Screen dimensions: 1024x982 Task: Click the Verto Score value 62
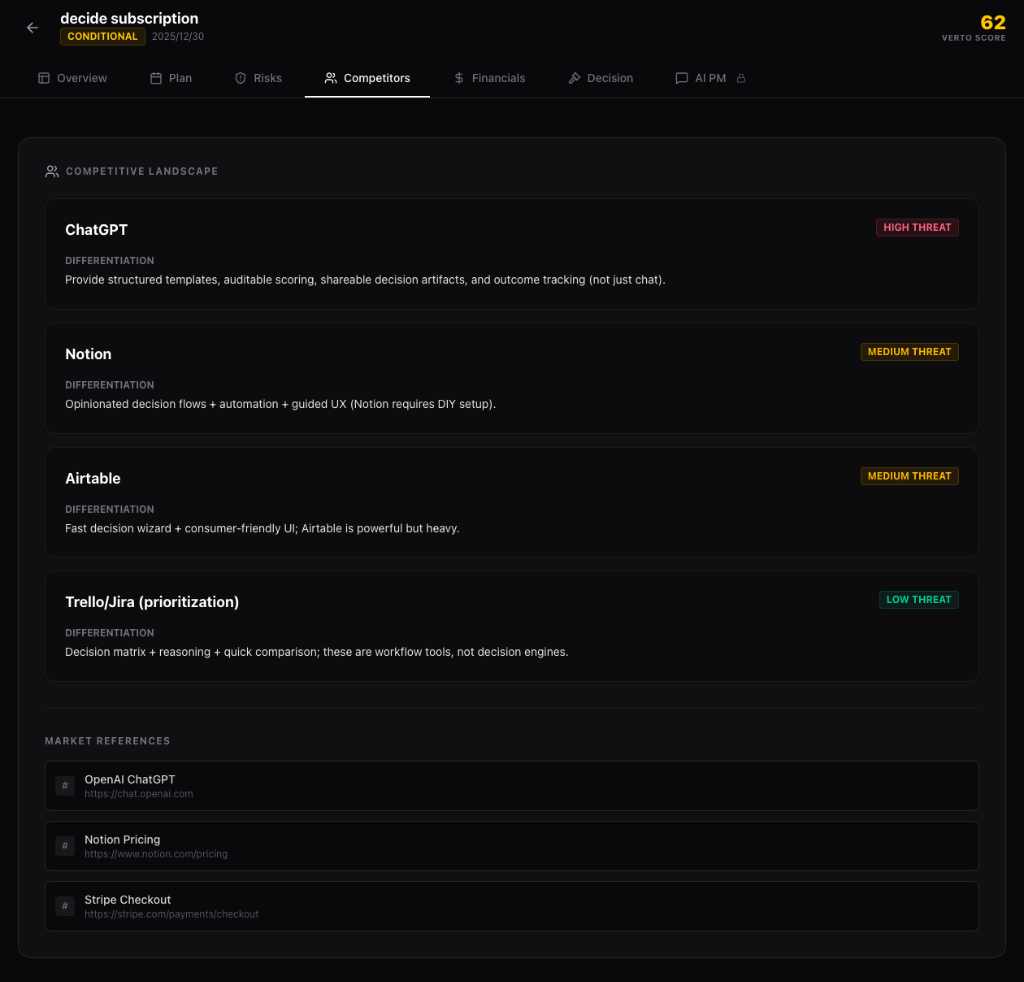pos(992,23)
